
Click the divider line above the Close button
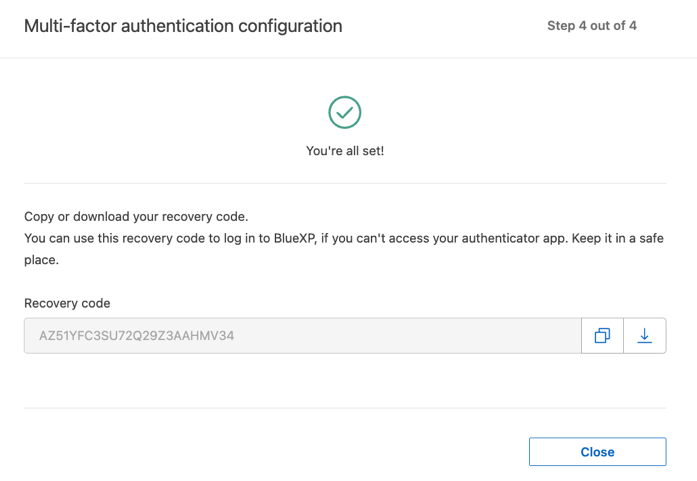tap(345, 408)
